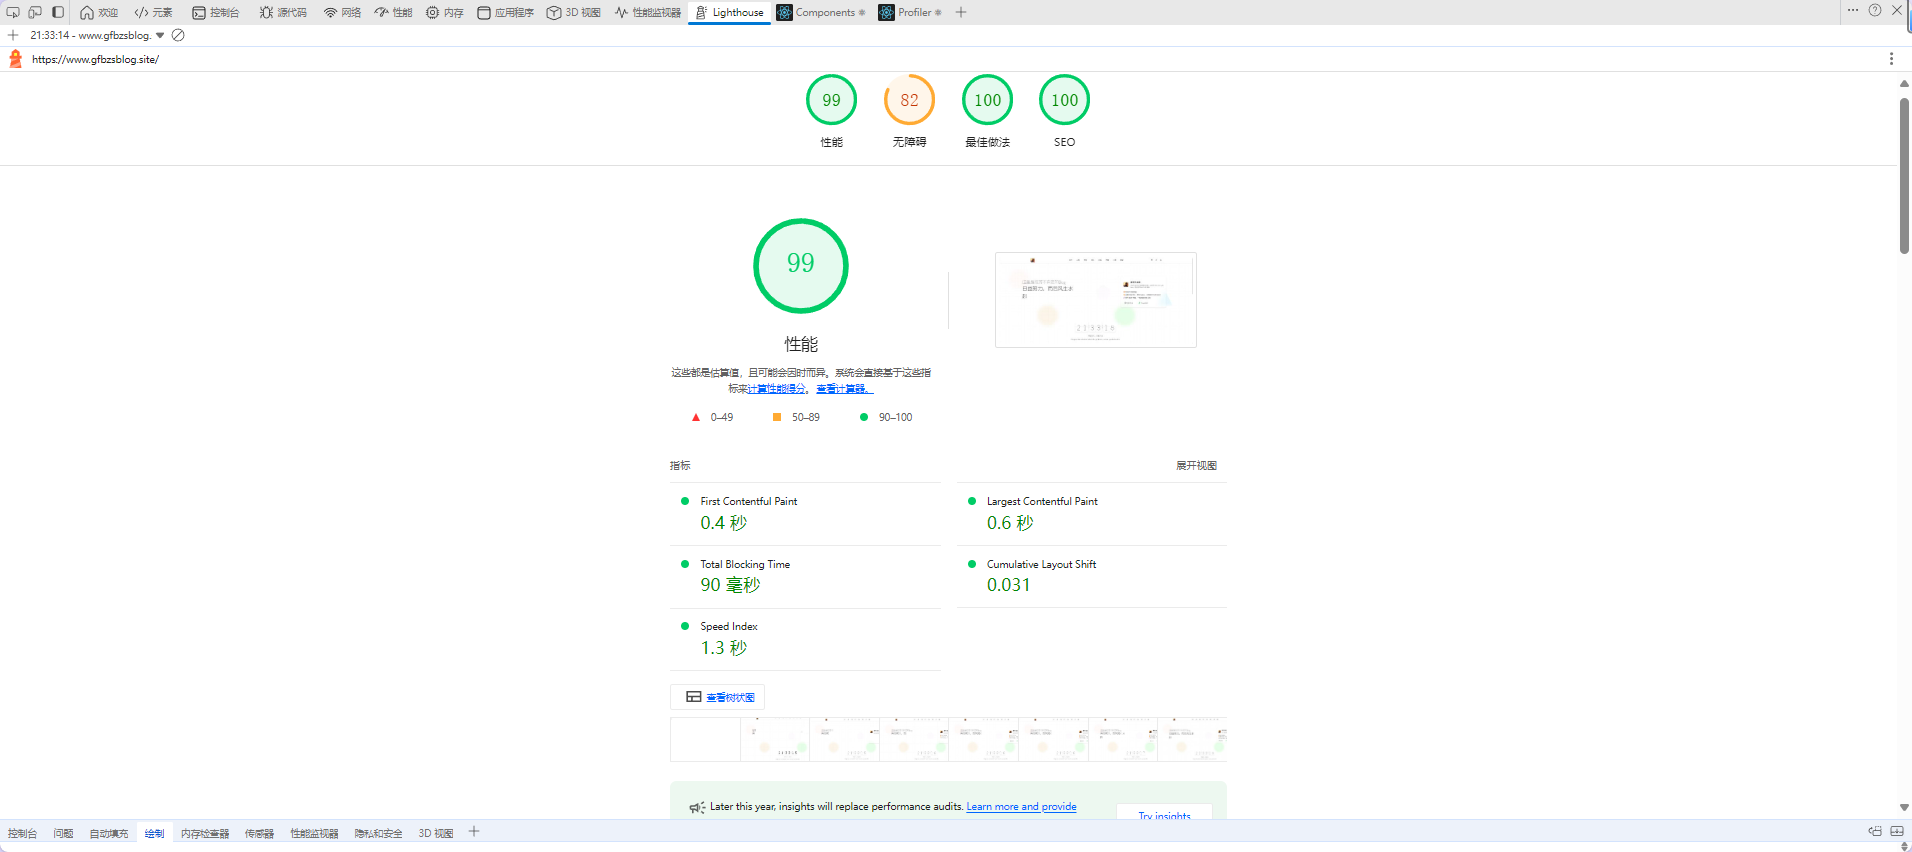Expand metrics with 展开视图 toggle
Image resolution: width=1912 pixels, height=852 pixels.
1196,465
